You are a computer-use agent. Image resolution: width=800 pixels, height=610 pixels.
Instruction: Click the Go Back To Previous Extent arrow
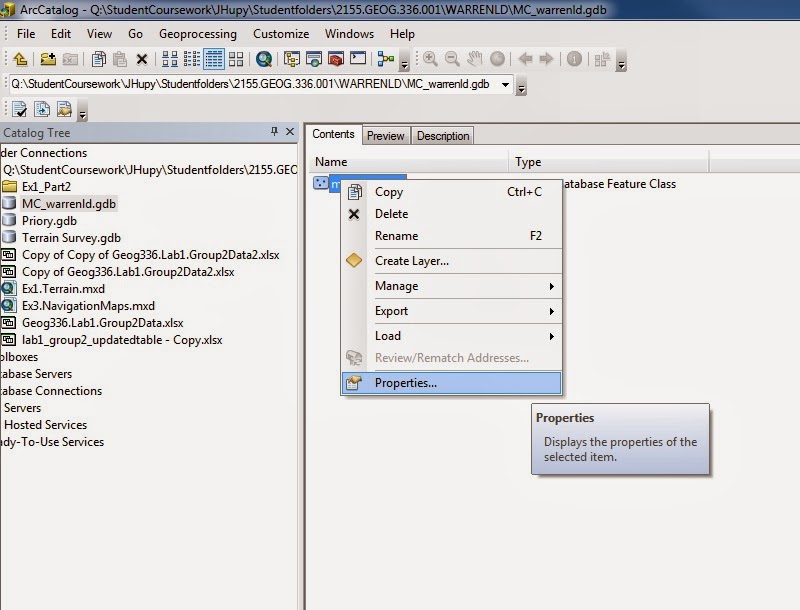[525, 59]
